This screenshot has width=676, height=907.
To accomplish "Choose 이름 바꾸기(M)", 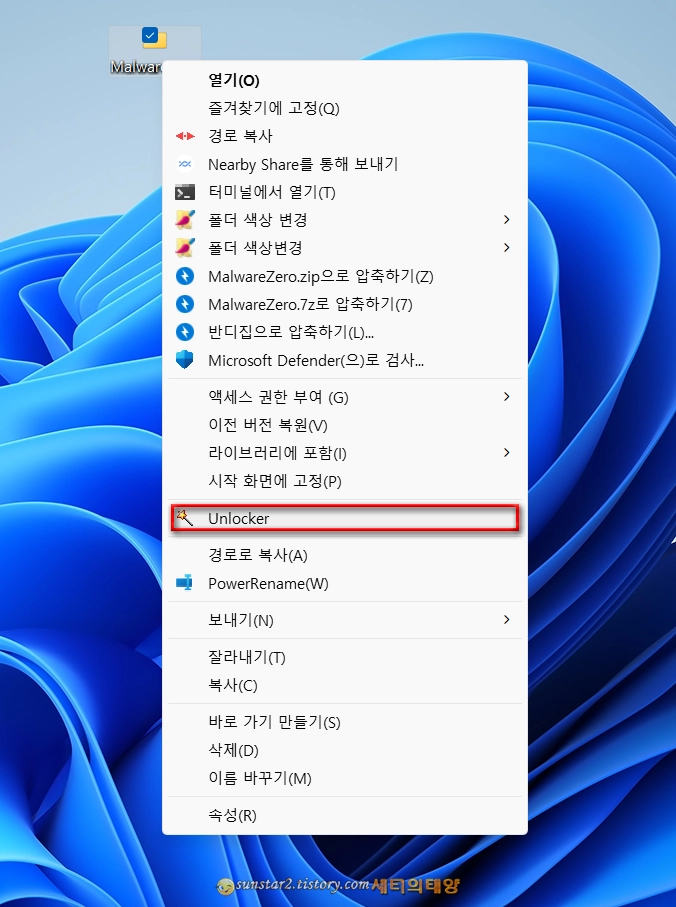I will pyautogui.click(x=345, y=777).
